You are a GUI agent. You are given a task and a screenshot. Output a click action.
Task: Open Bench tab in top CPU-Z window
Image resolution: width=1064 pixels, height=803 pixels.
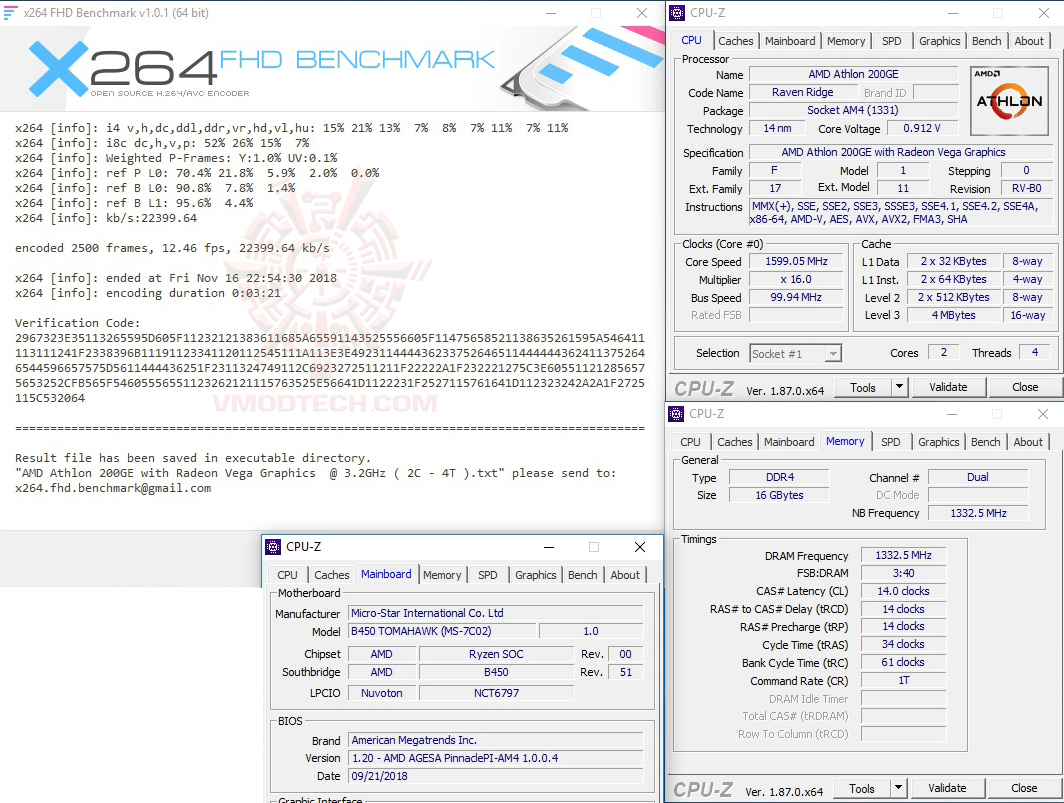pos(986,41)
